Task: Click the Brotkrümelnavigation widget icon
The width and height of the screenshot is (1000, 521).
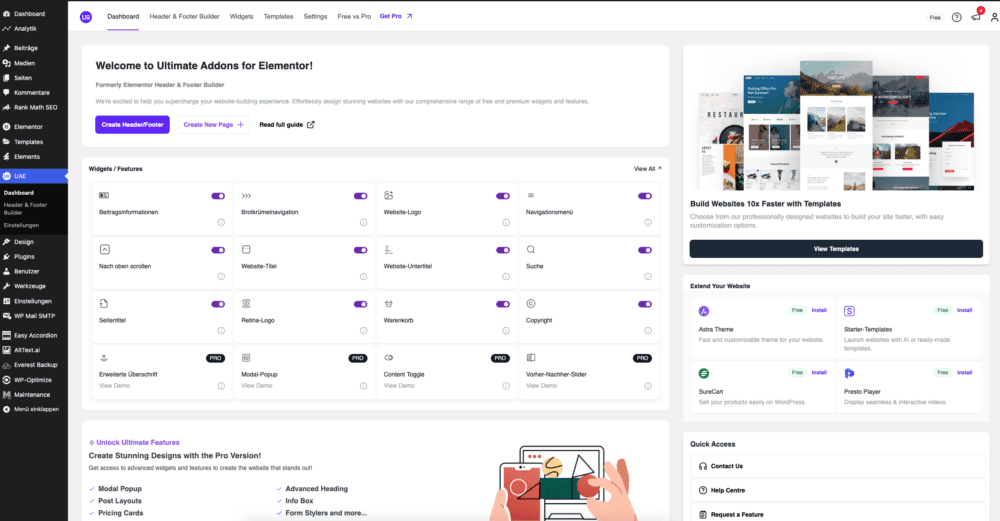Action: click(246, 196)
